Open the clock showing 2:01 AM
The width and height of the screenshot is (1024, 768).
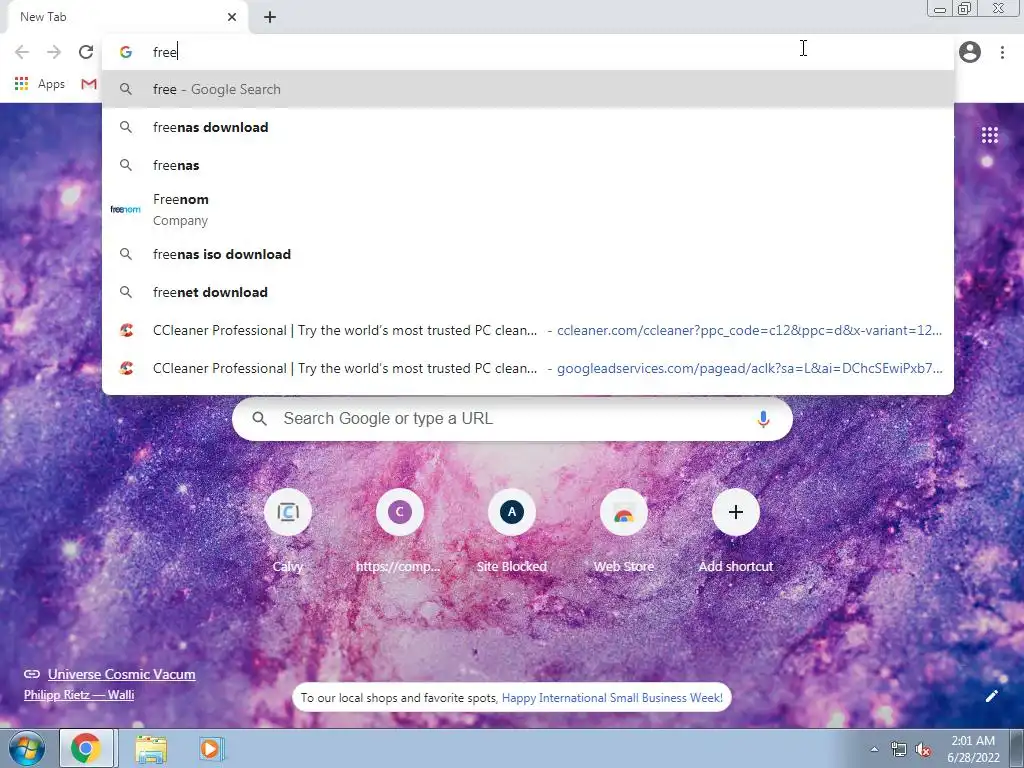coord(973,749)
